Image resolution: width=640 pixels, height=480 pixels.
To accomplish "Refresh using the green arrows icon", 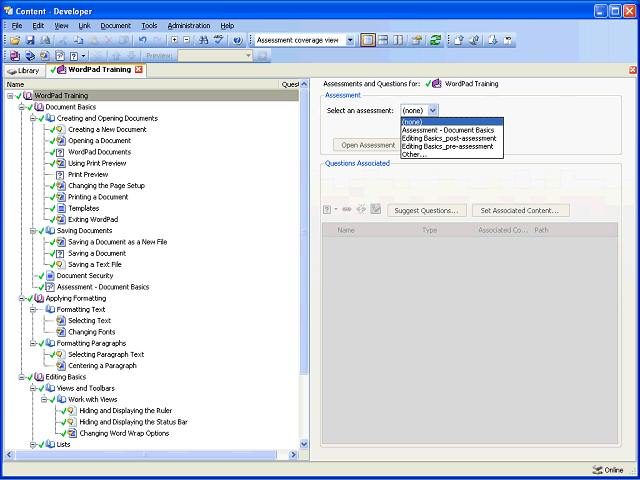I will tap(436, 40).
